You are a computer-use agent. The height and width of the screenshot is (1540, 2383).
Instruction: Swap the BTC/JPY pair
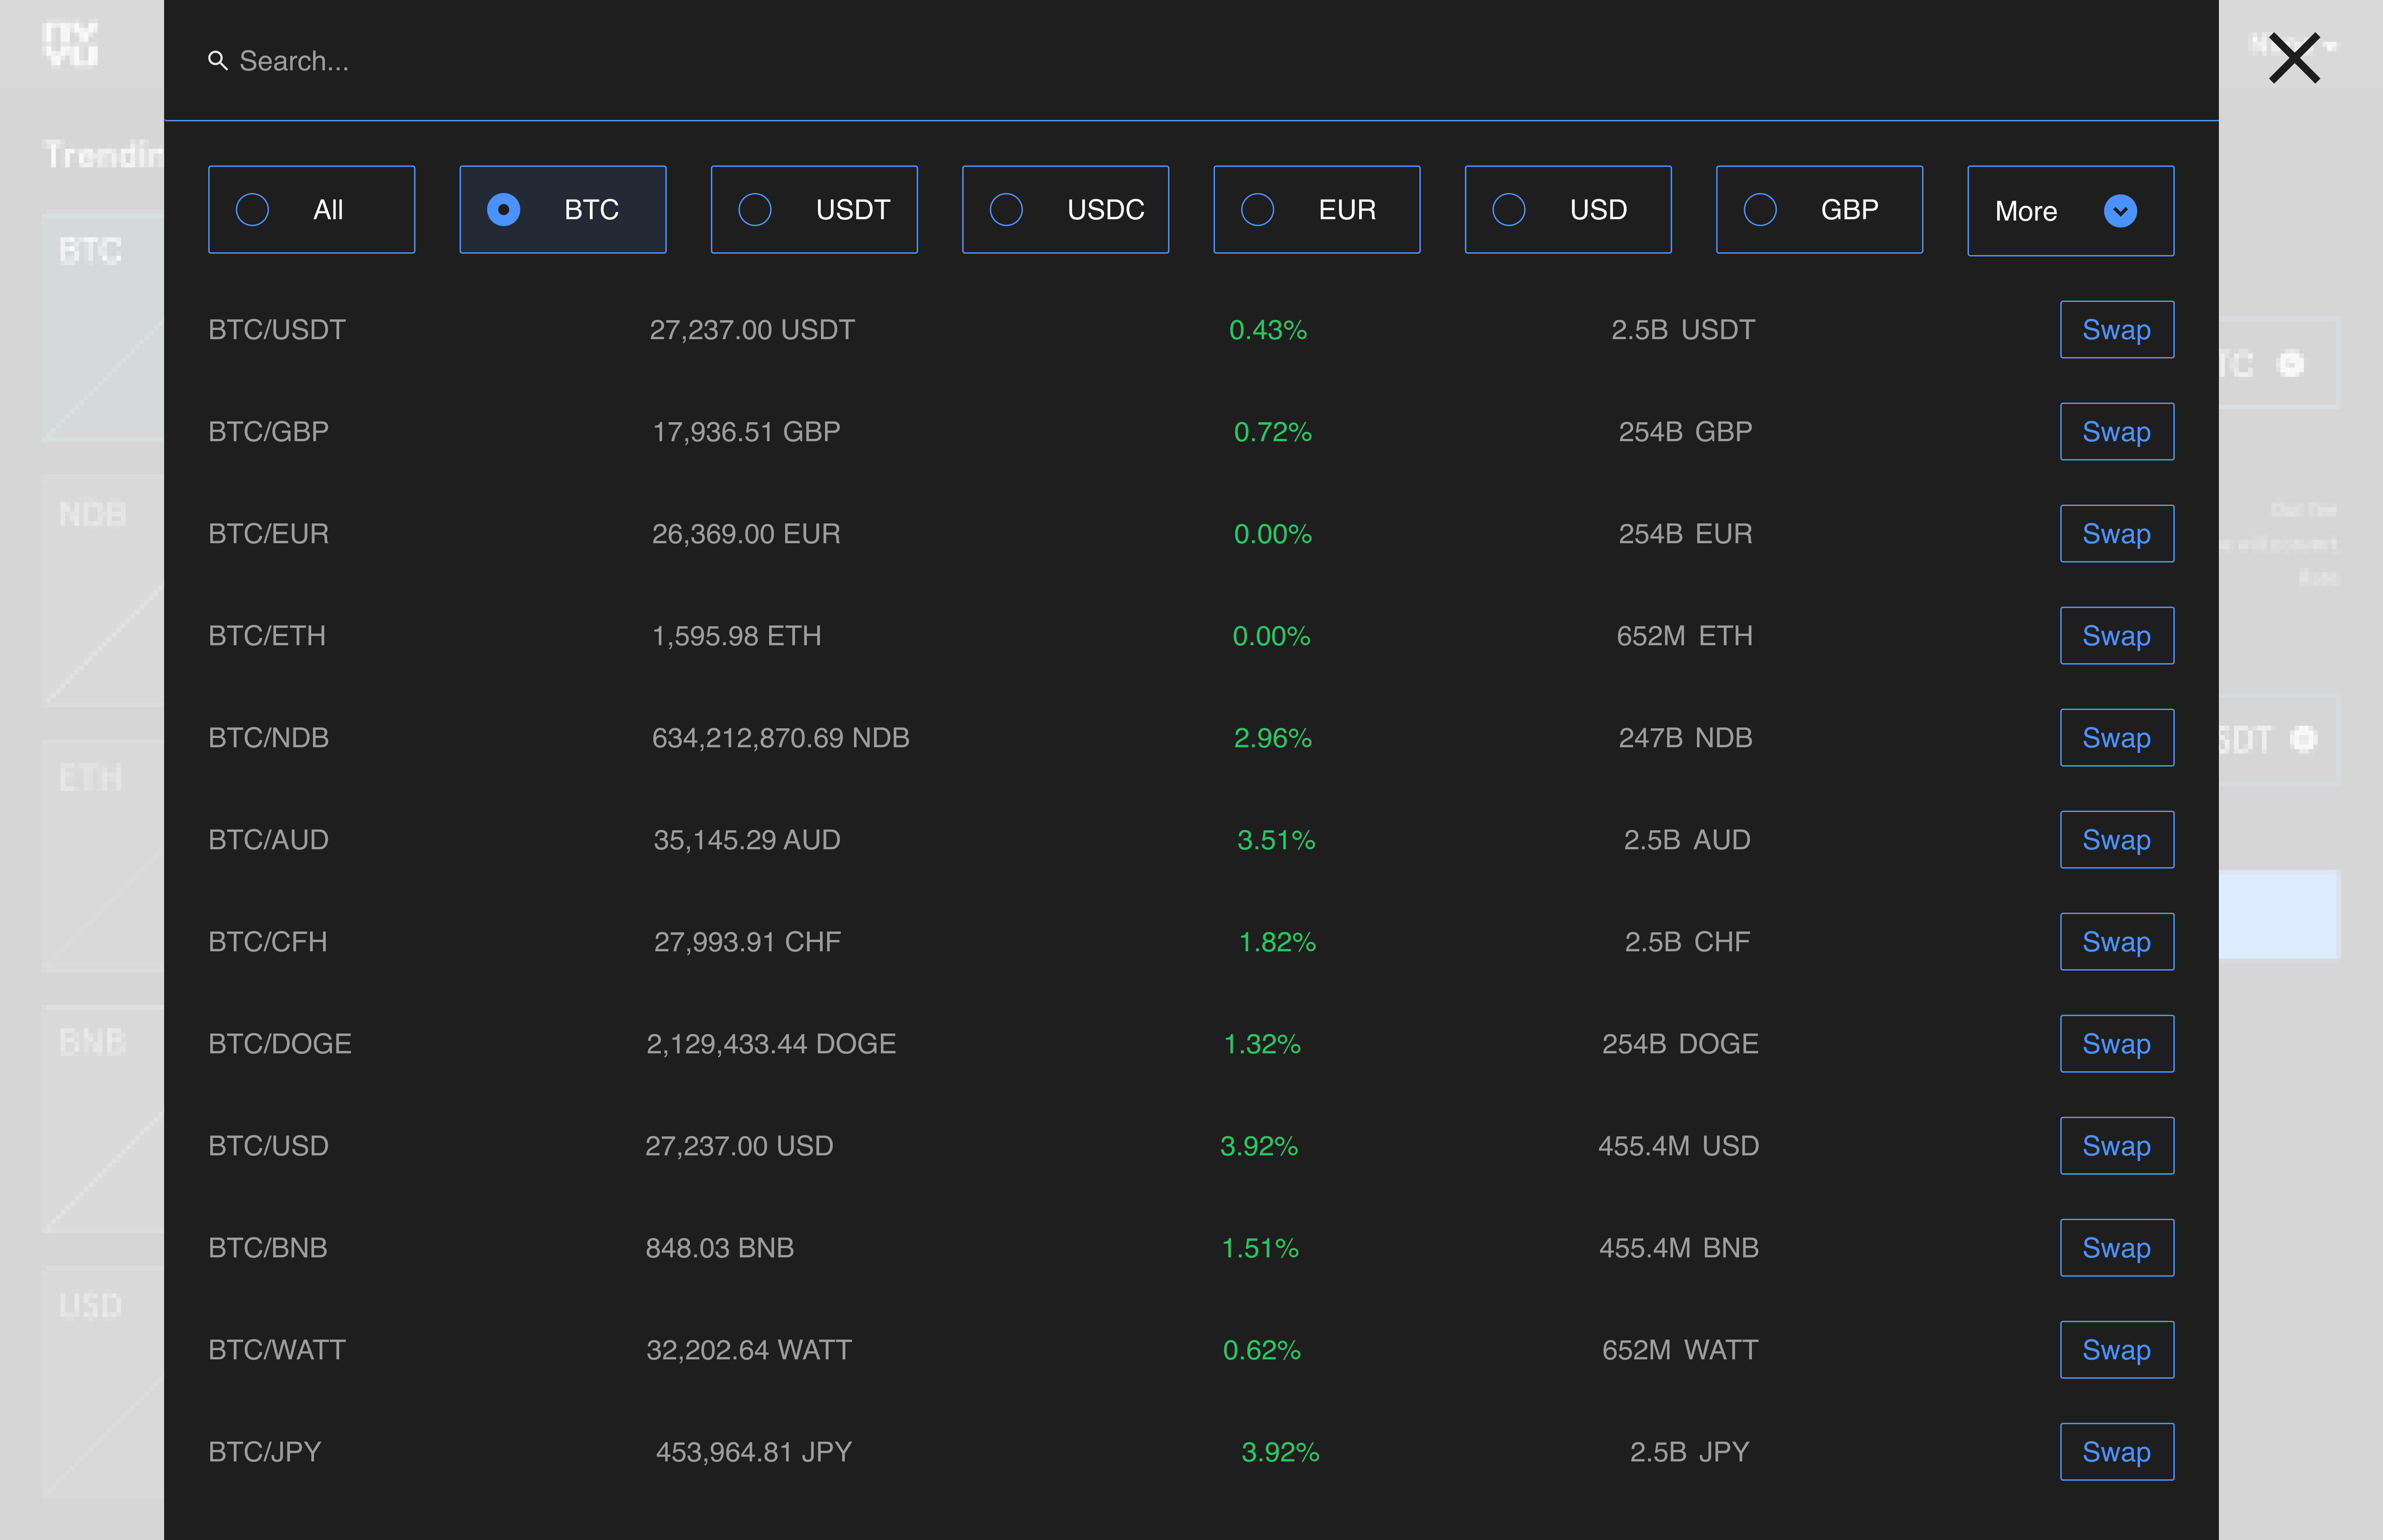[2116, 1452]
